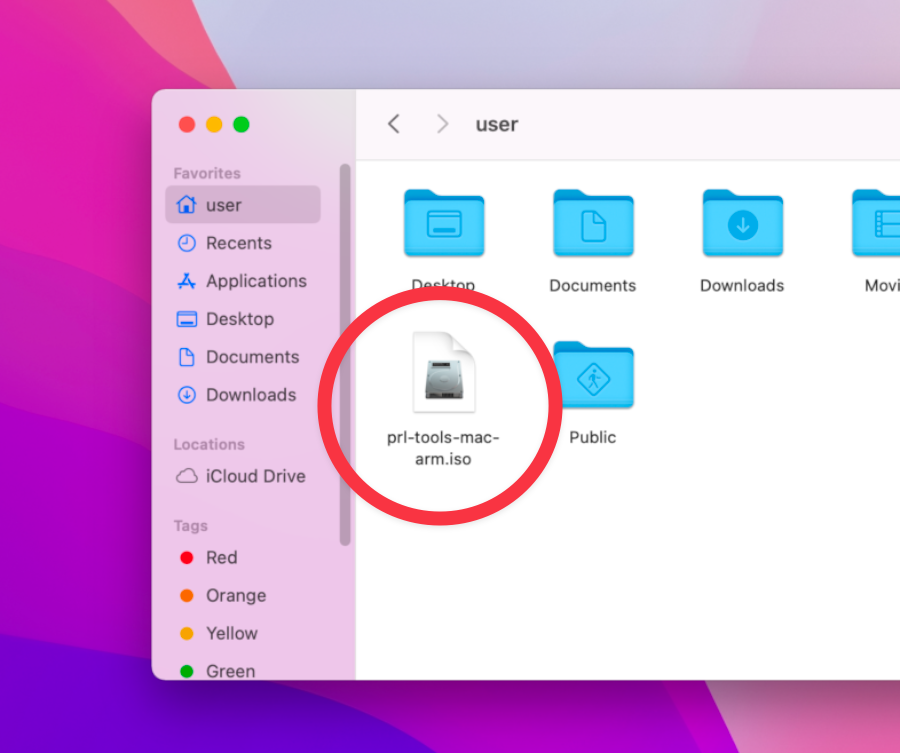Select Desktop in sidebar Favorites
The width and height of the screenshot is (900, 753).
(x=239, y=319)
